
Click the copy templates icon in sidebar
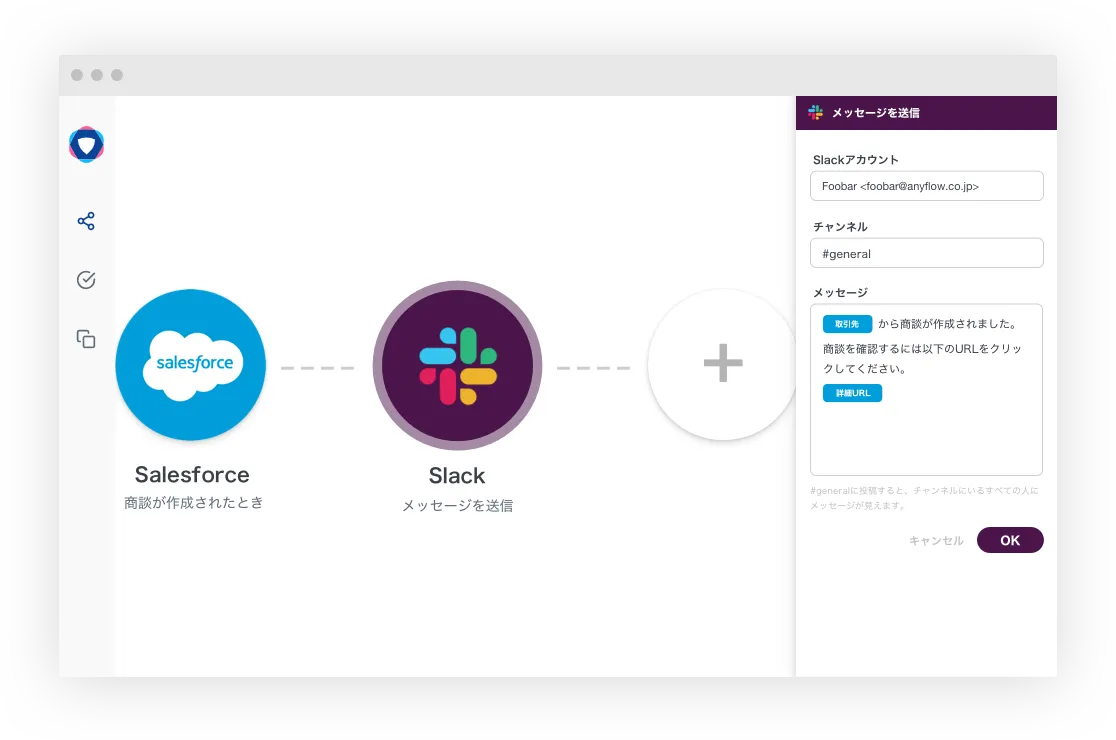point(86,339)
